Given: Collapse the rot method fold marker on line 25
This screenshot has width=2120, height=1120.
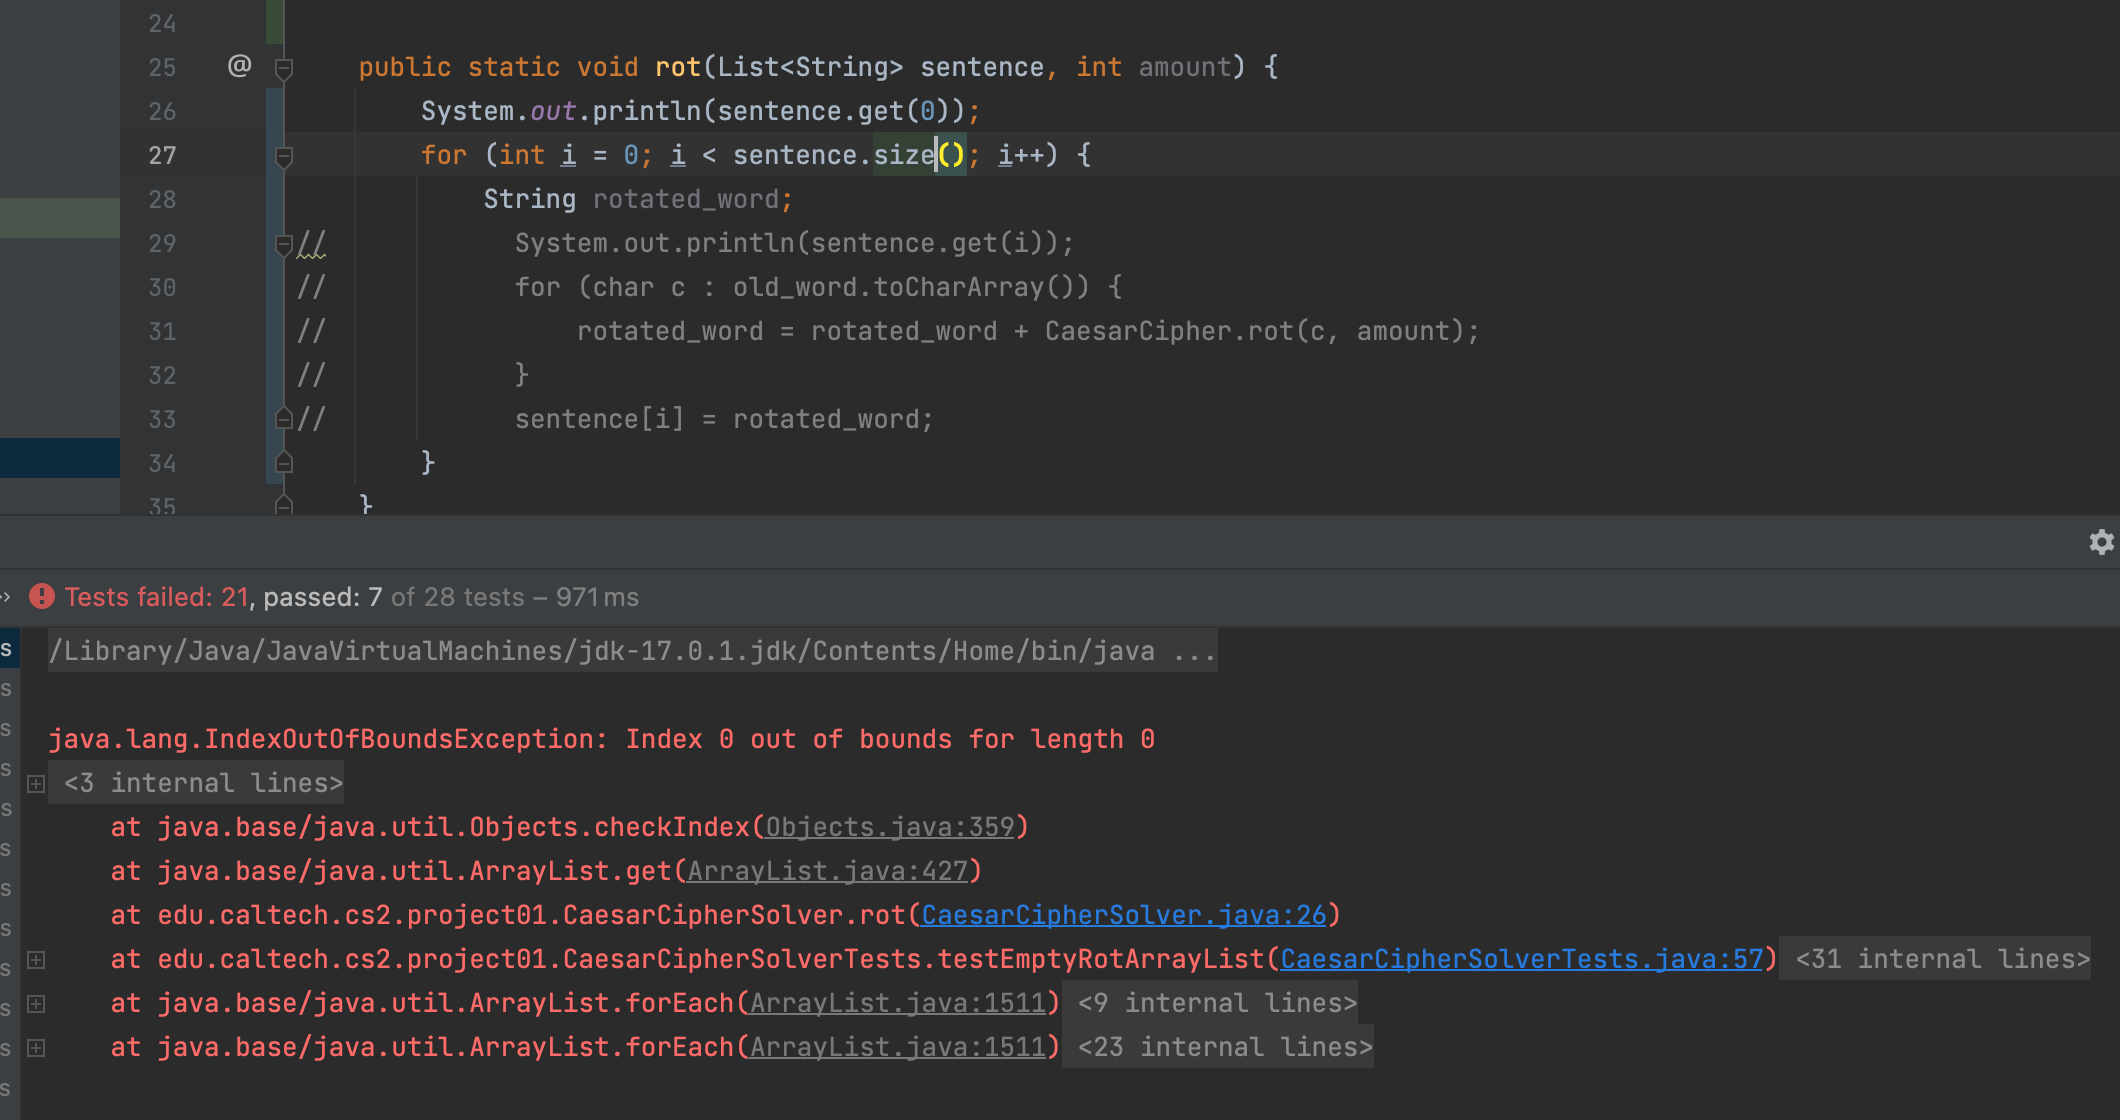Looking at the screenshot, I should coord(284,68).
